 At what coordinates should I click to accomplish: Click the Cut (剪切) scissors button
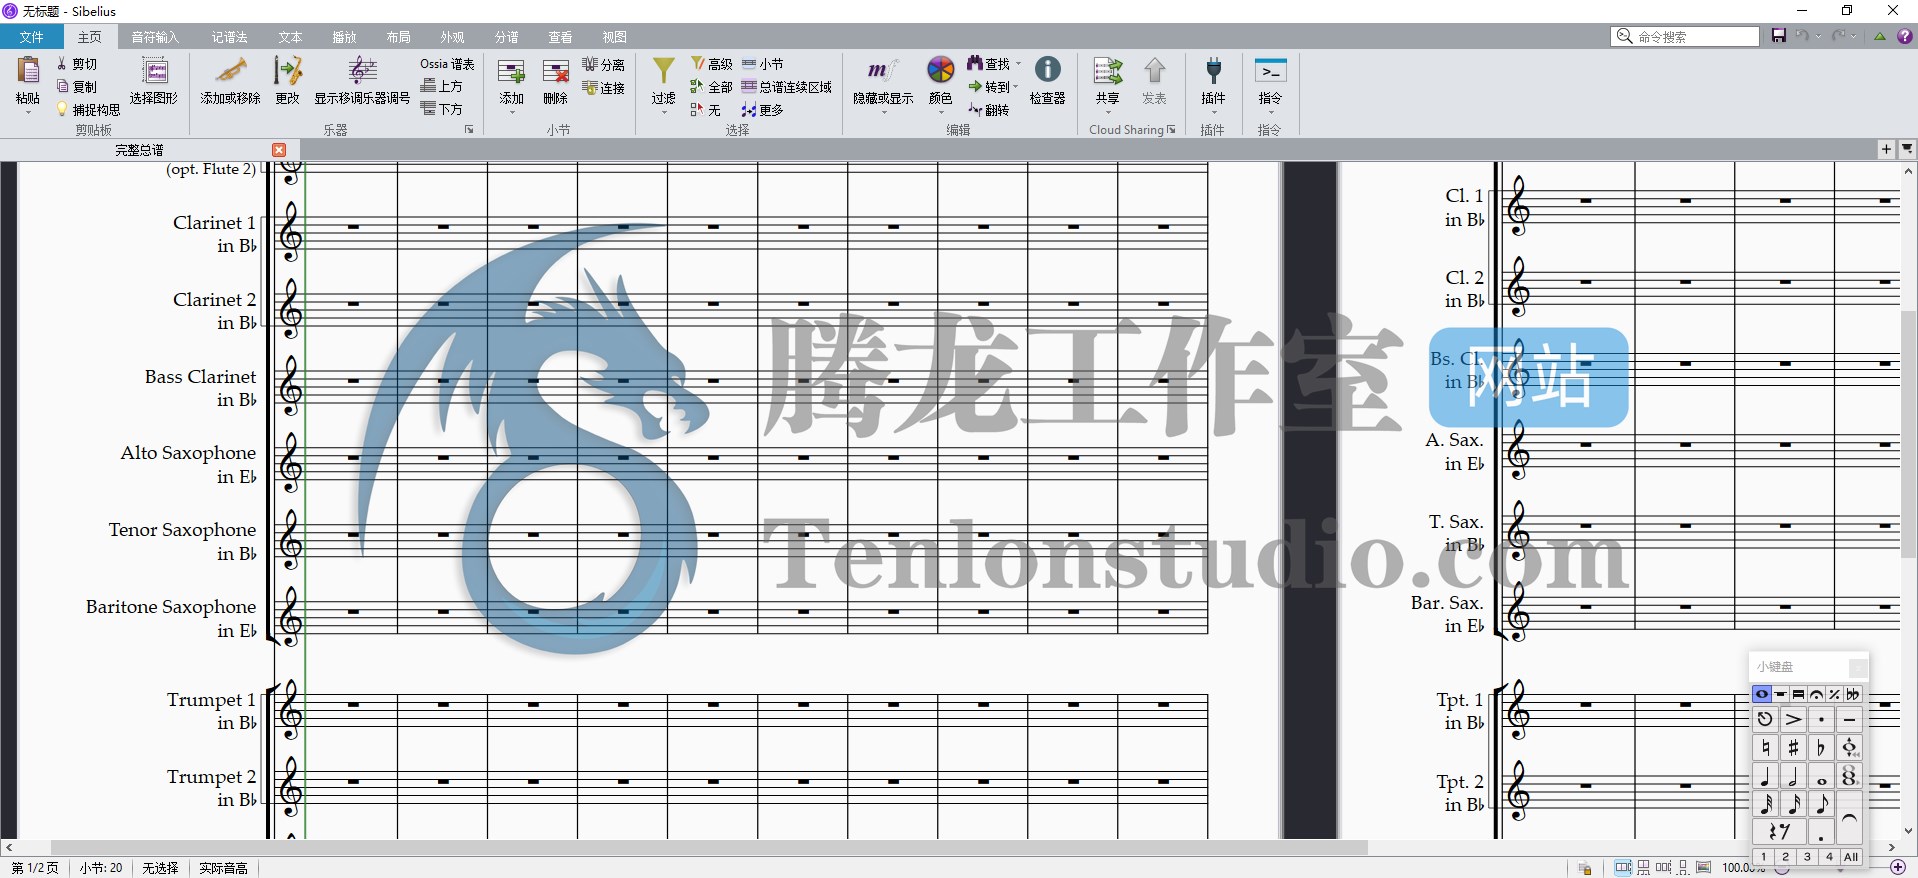point(77,64)
